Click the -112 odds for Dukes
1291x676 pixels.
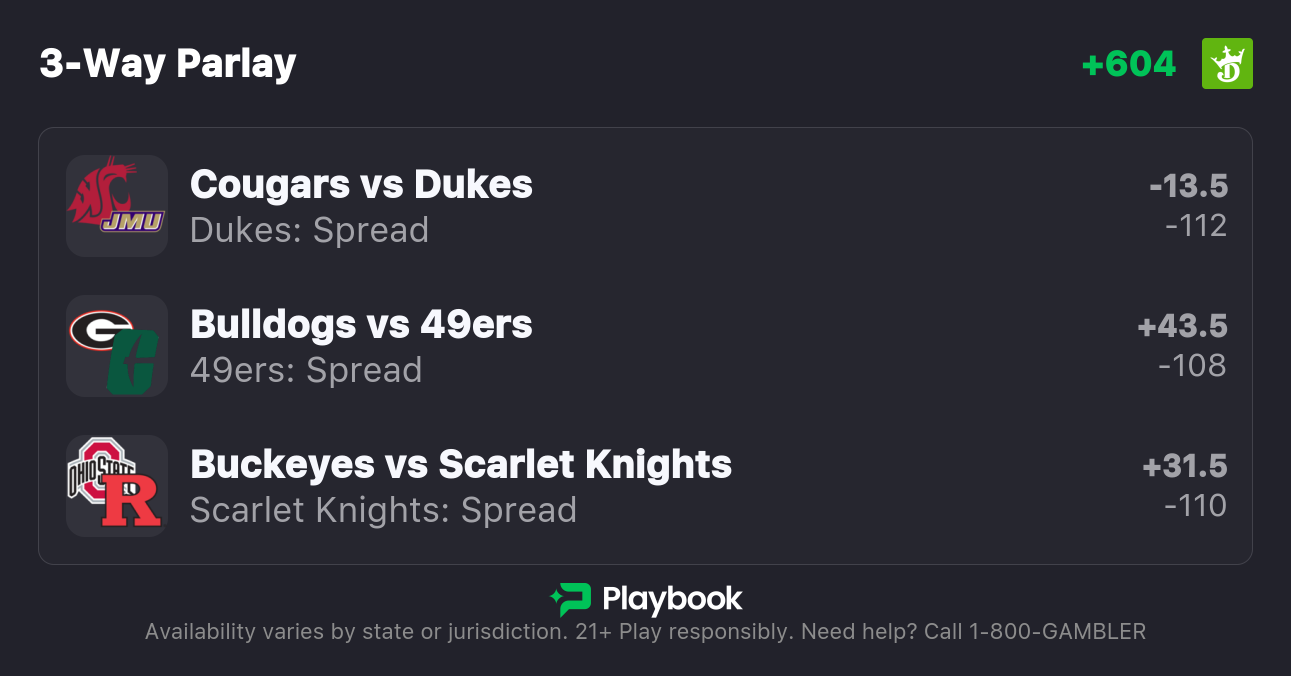(x=1195, y=226)
